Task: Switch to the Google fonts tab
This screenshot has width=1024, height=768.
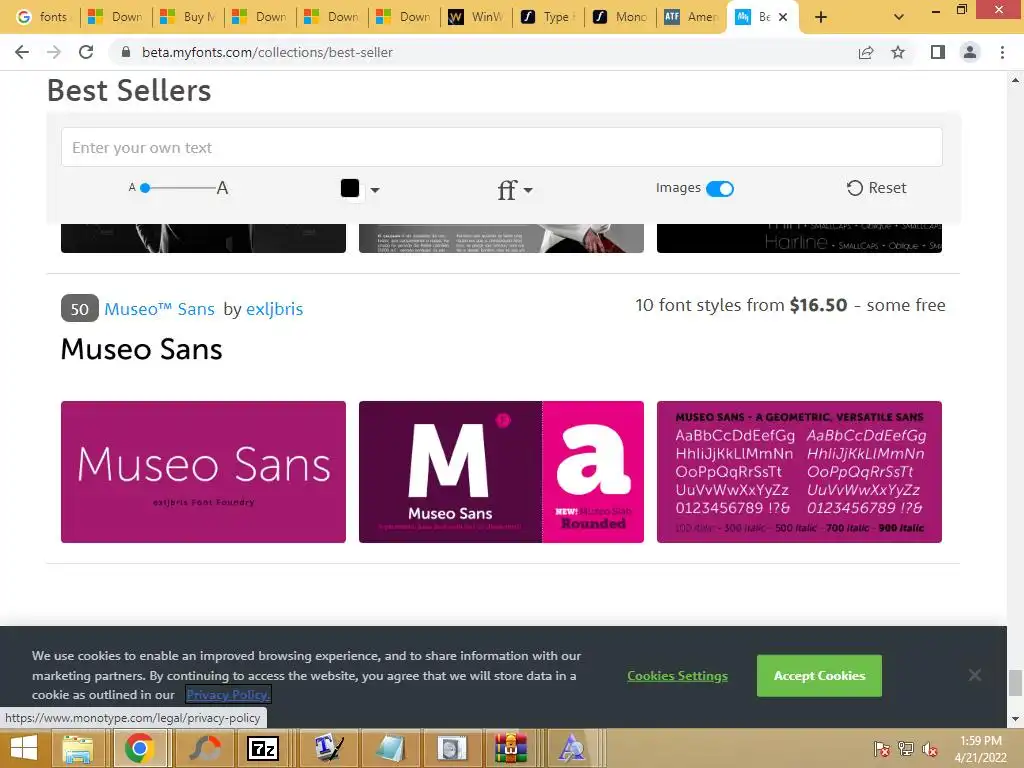Action: [x=42, y=17]
